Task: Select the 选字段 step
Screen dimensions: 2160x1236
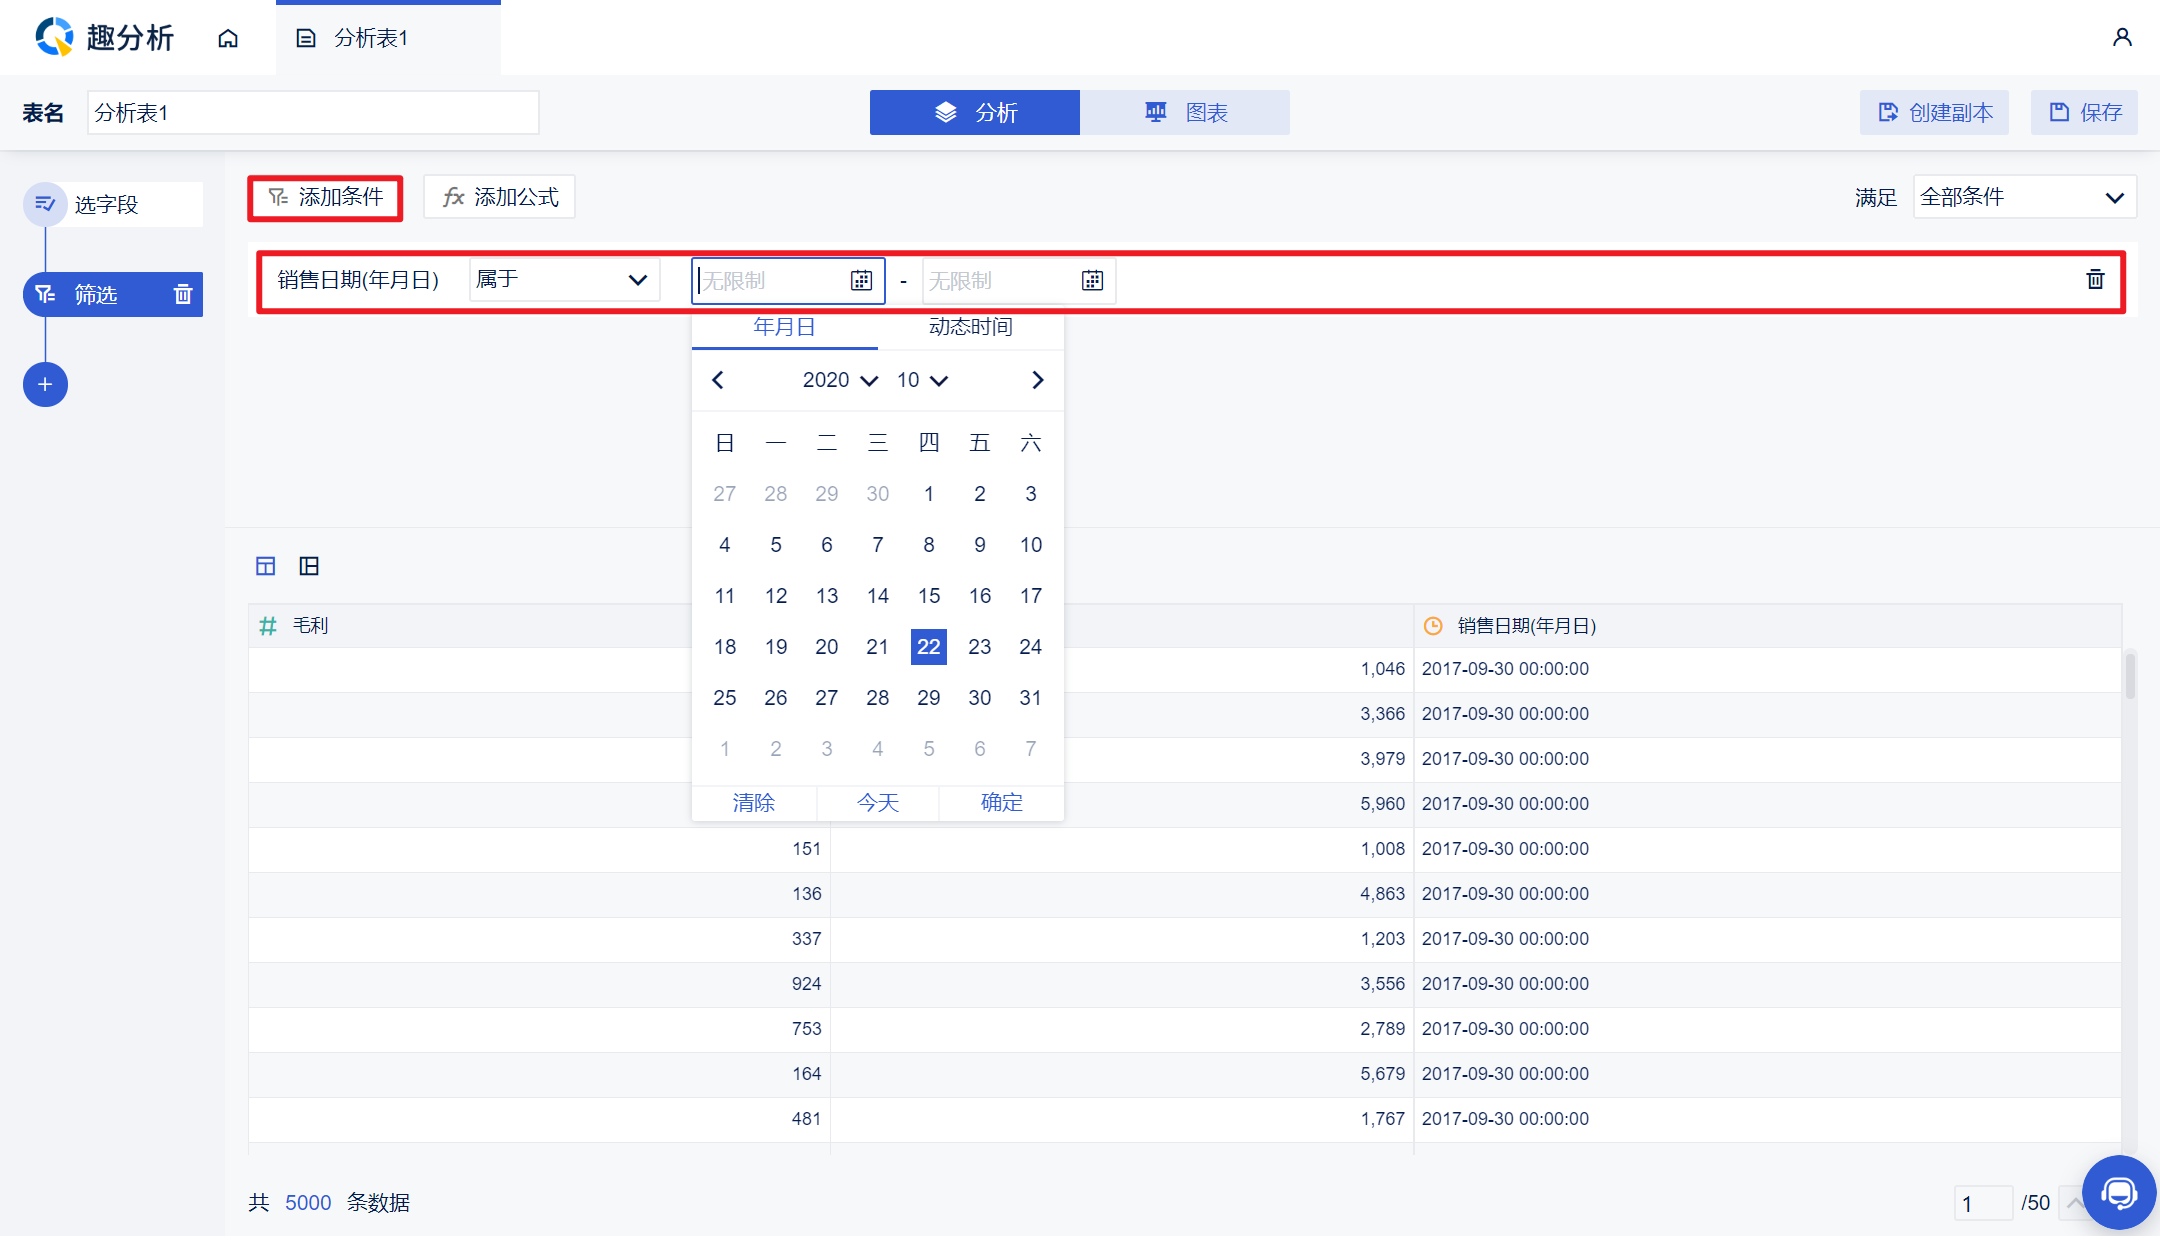Action: point(107,205)
